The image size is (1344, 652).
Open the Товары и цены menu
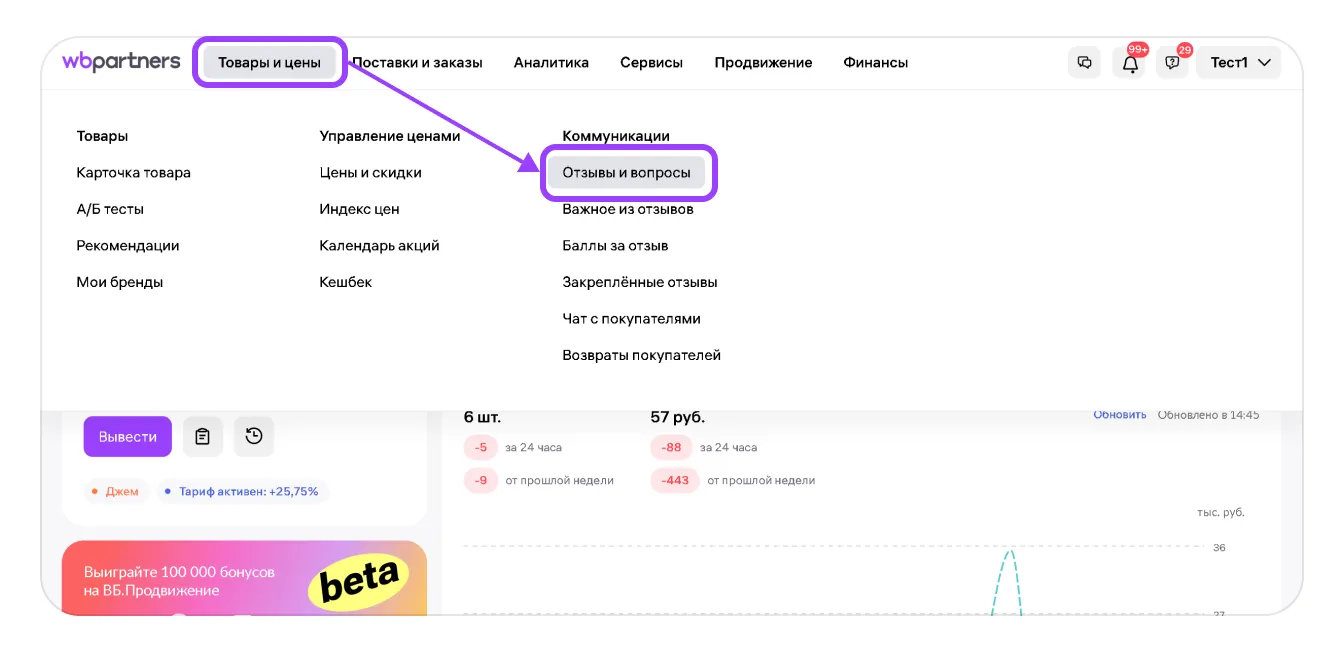269,62
